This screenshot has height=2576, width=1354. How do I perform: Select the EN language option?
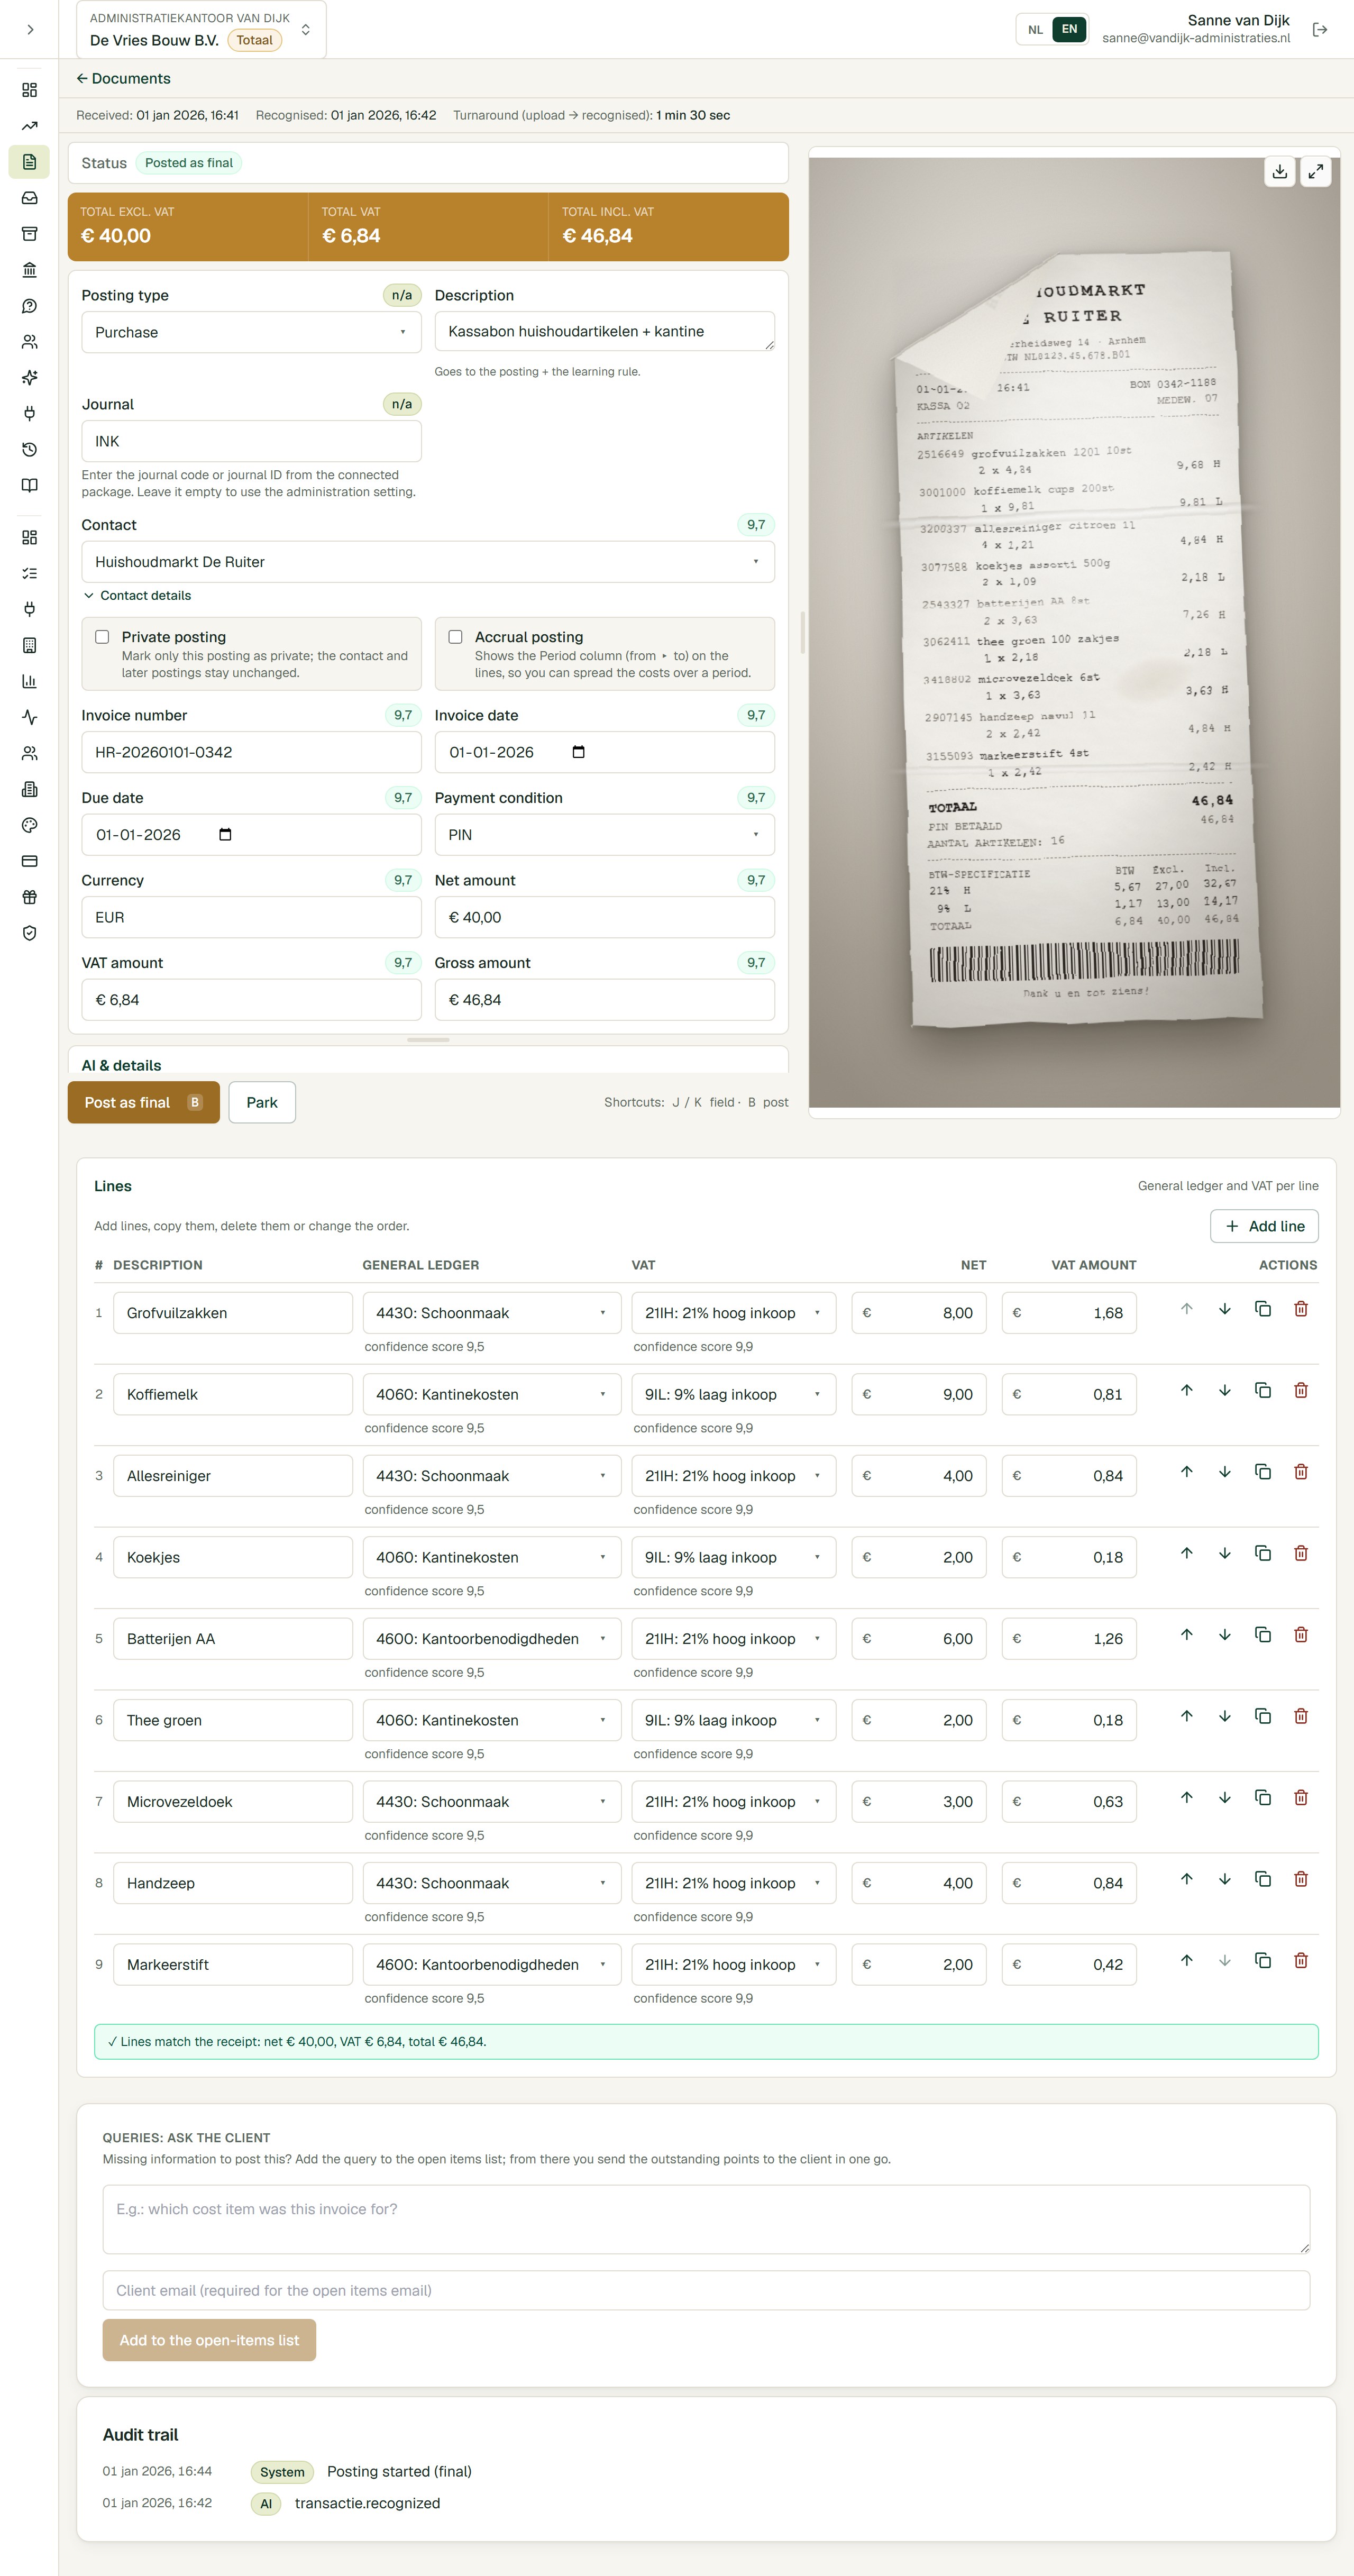[1069, 29]
